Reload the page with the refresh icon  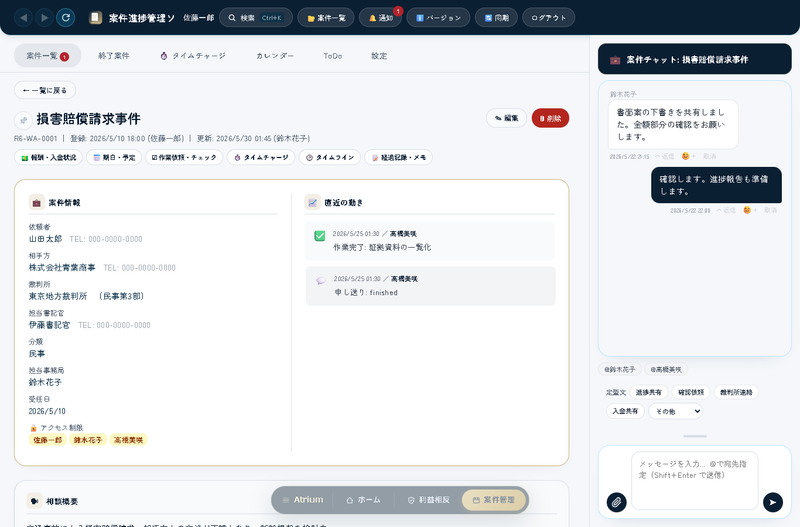[66, 18]
